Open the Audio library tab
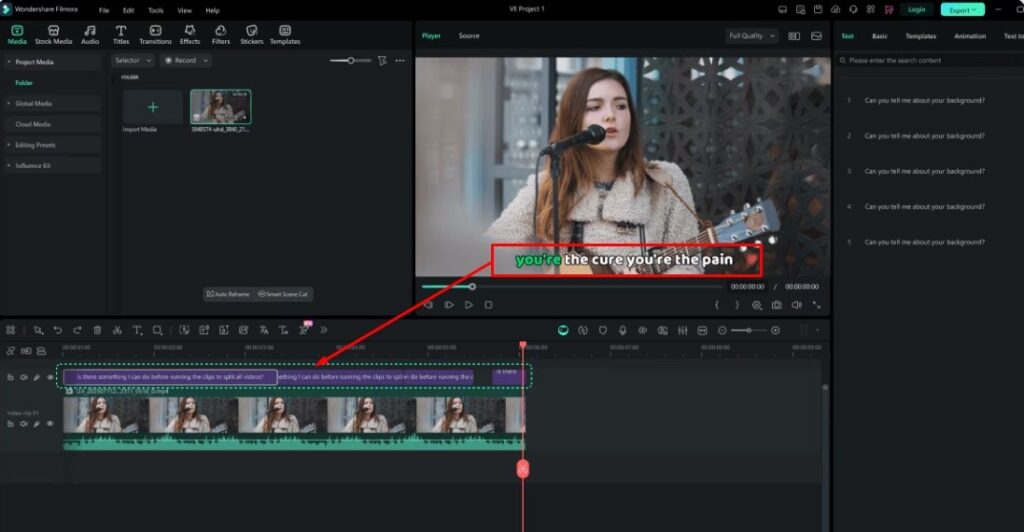 [90, 35]
